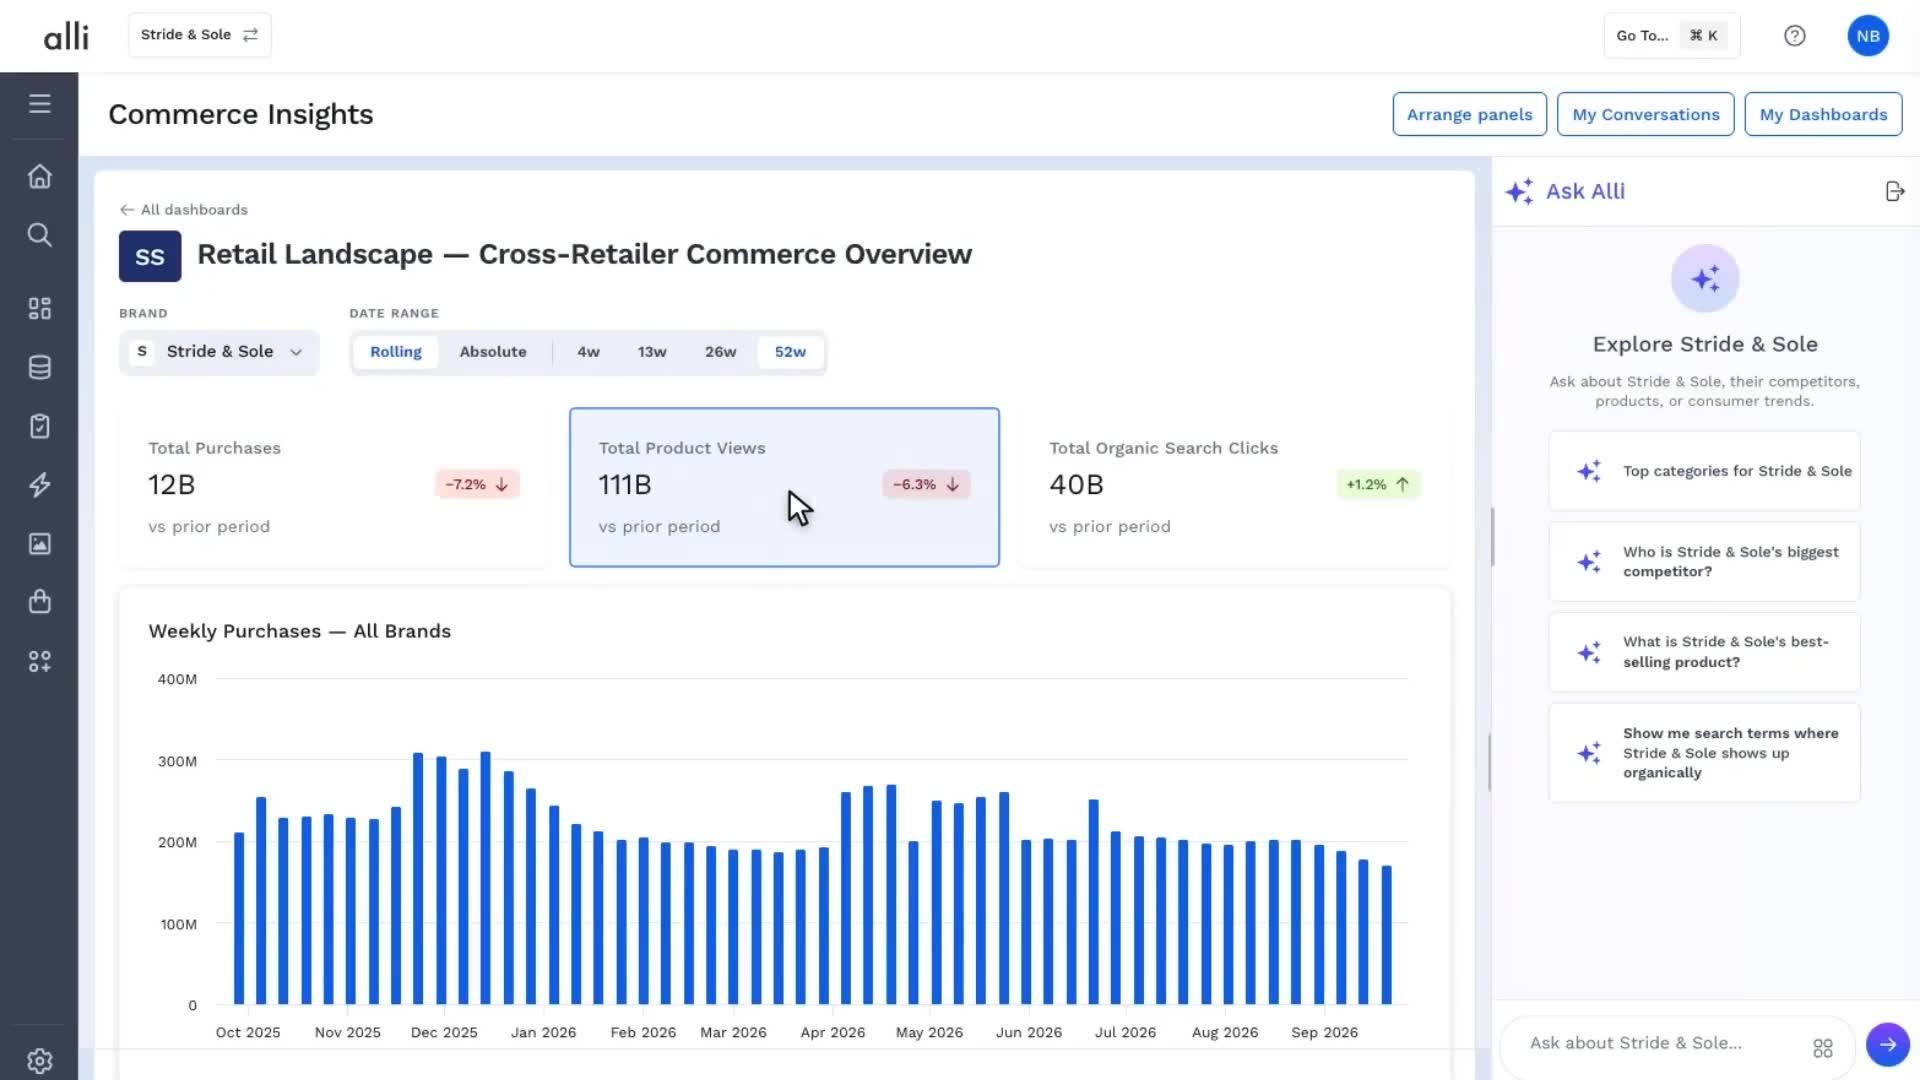The image size is (1920, 1080).
Task: Open the clipboard checklist icon in sidebar
Action: pyautogui.click(x=39, y=427)
